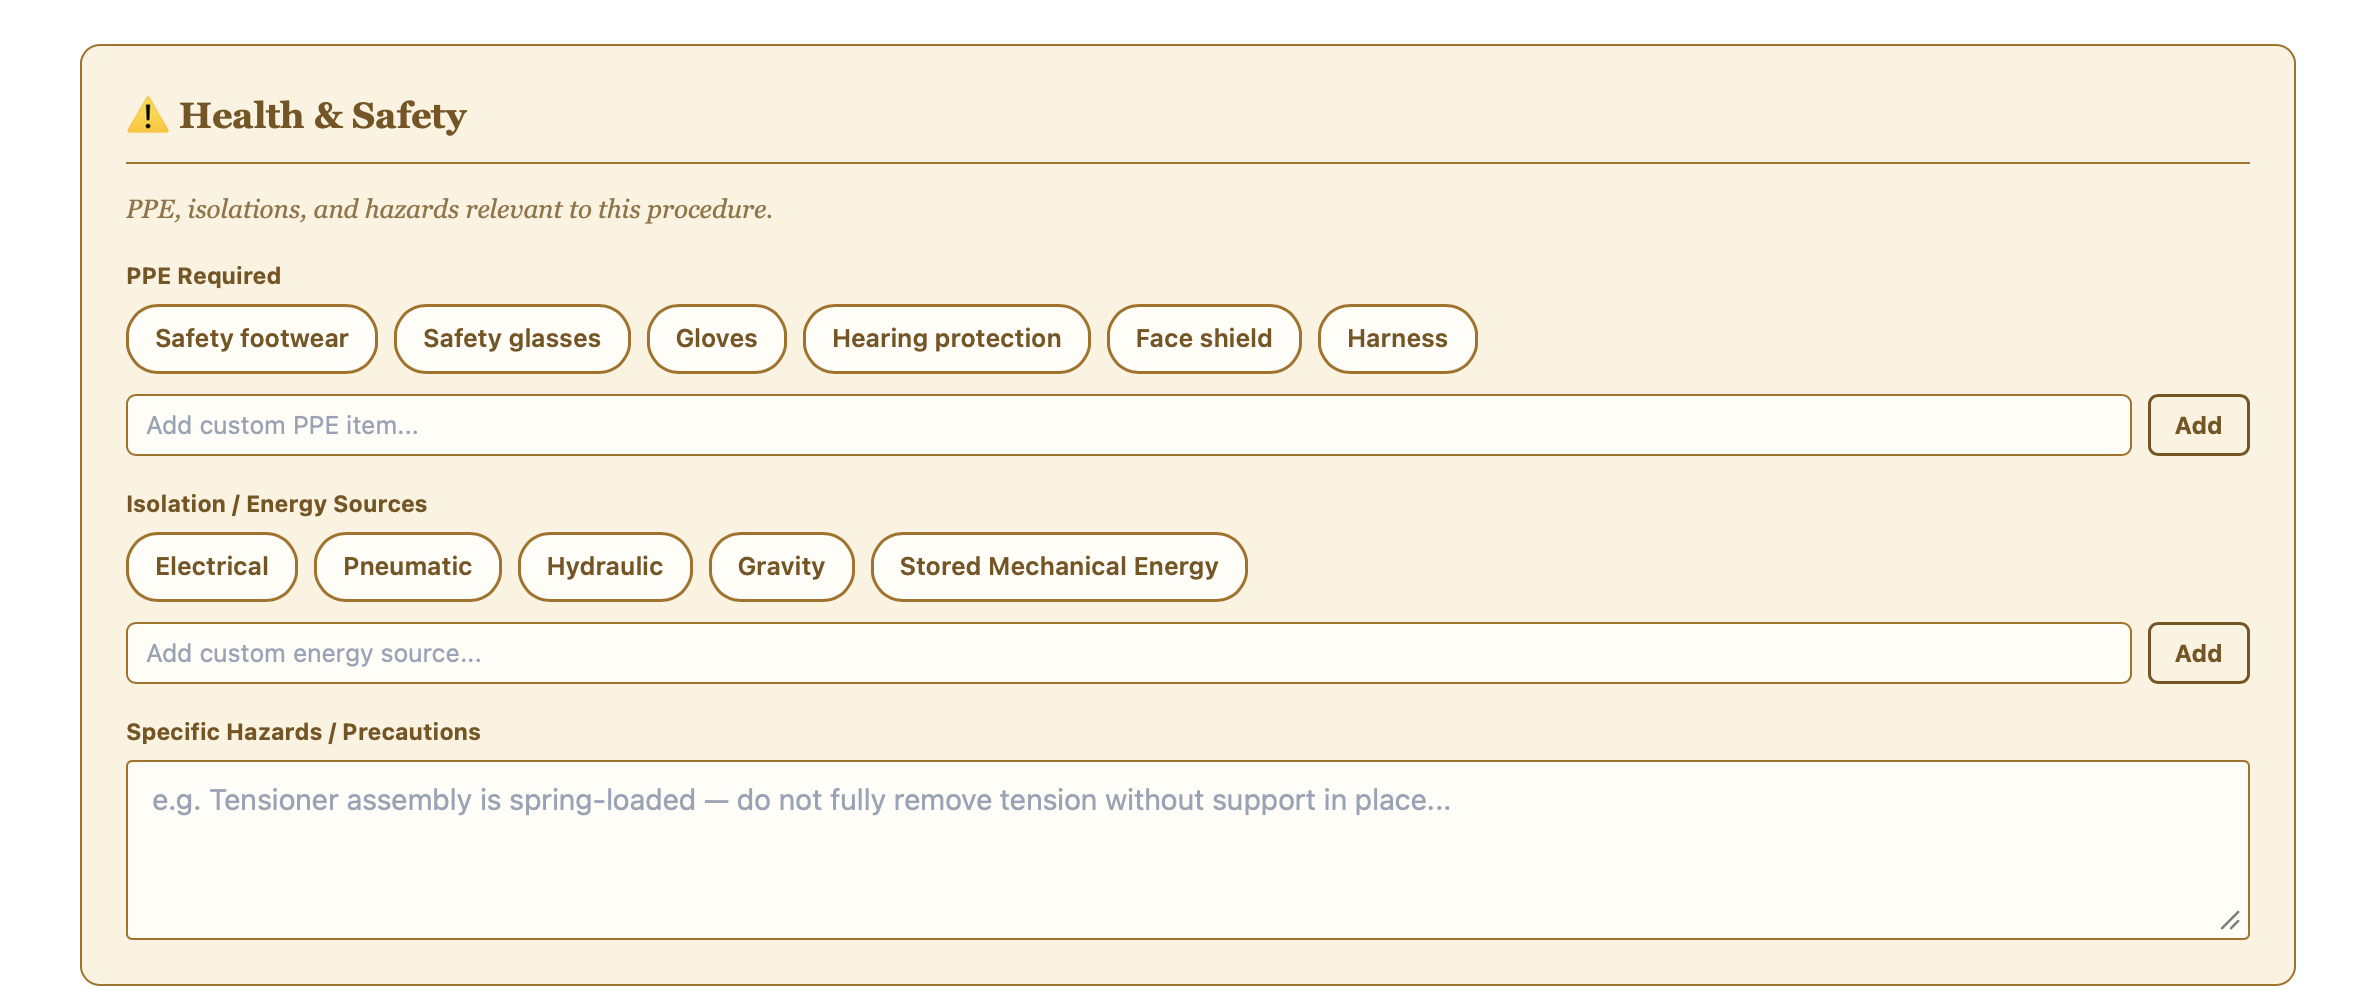Select the Gloves PPE chip

tap(717, 339)
